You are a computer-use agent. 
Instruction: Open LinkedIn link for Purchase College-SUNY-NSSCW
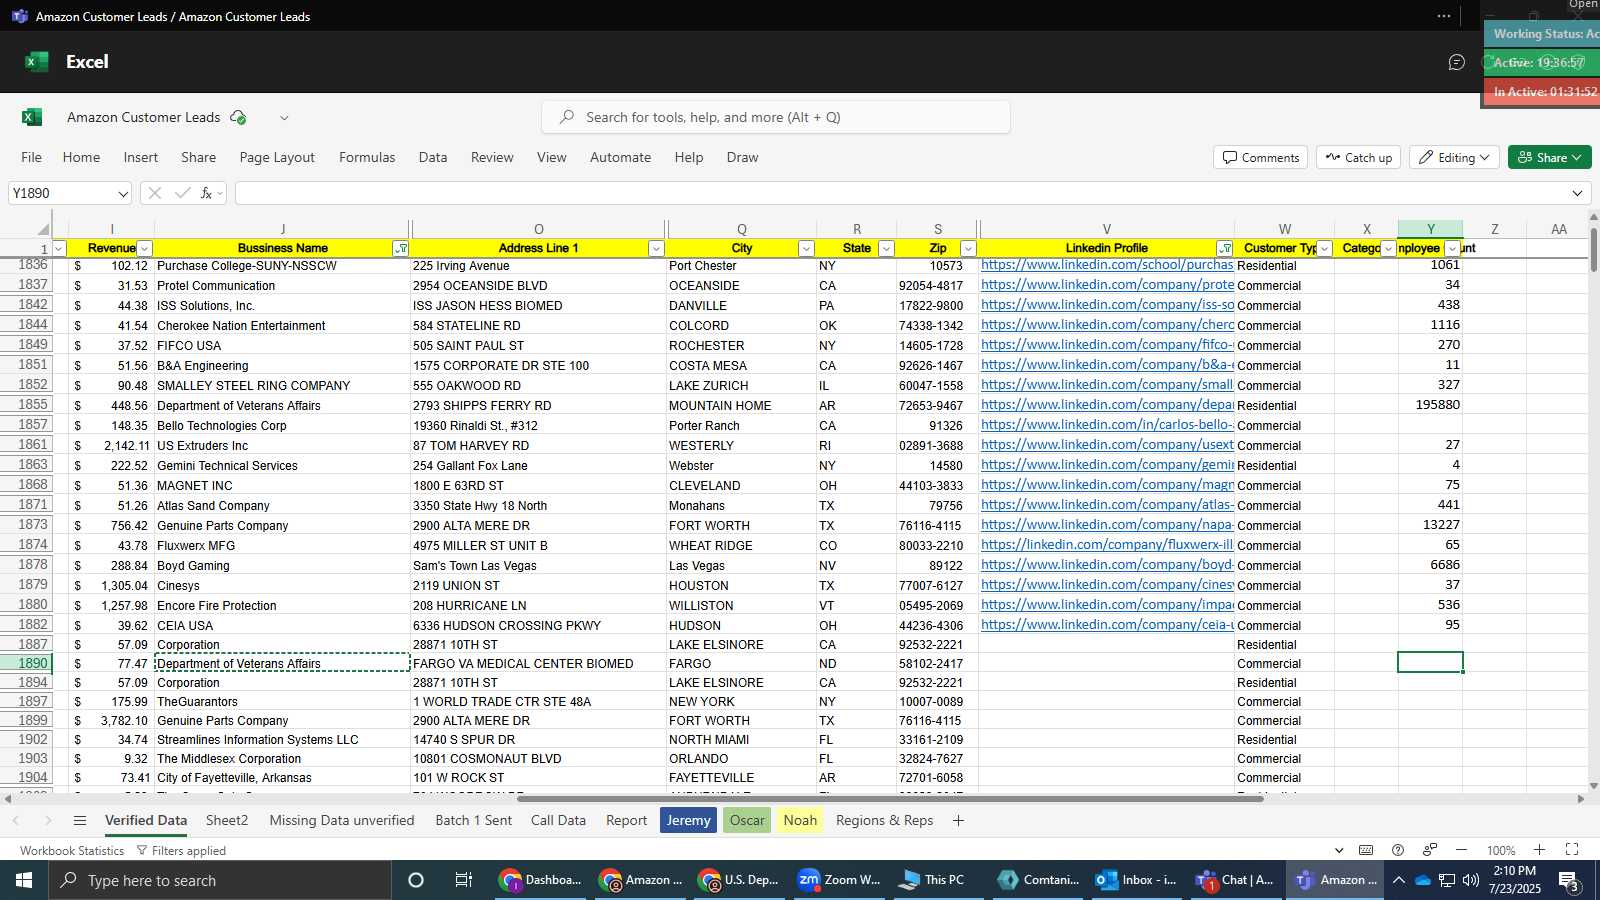(1107, 265)
